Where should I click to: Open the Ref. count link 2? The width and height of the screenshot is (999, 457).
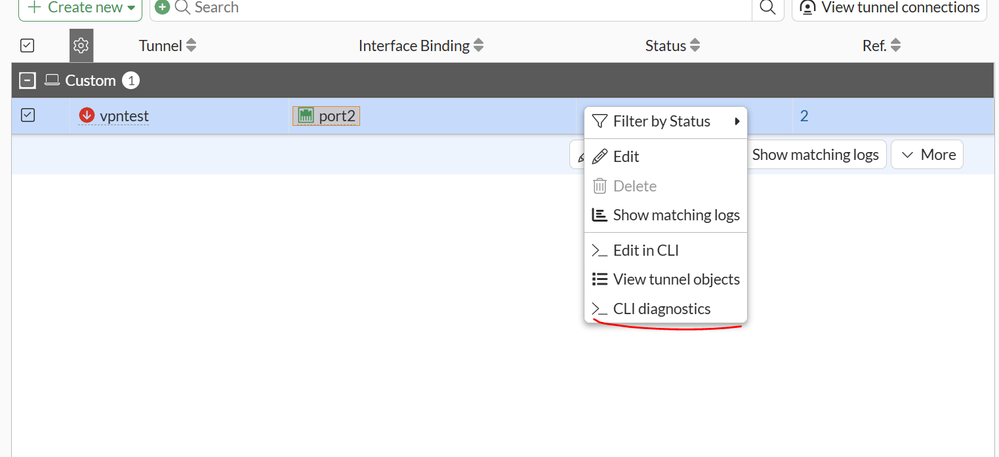pos(804,116)
